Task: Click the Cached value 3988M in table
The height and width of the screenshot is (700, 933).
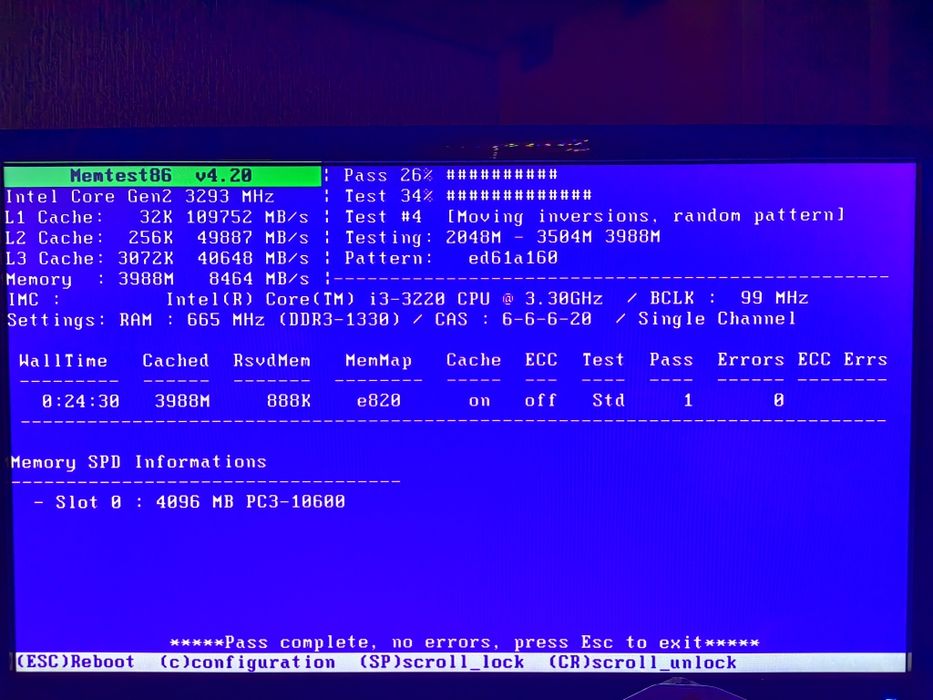Action: pyautogui.click(x=182, y=401)
